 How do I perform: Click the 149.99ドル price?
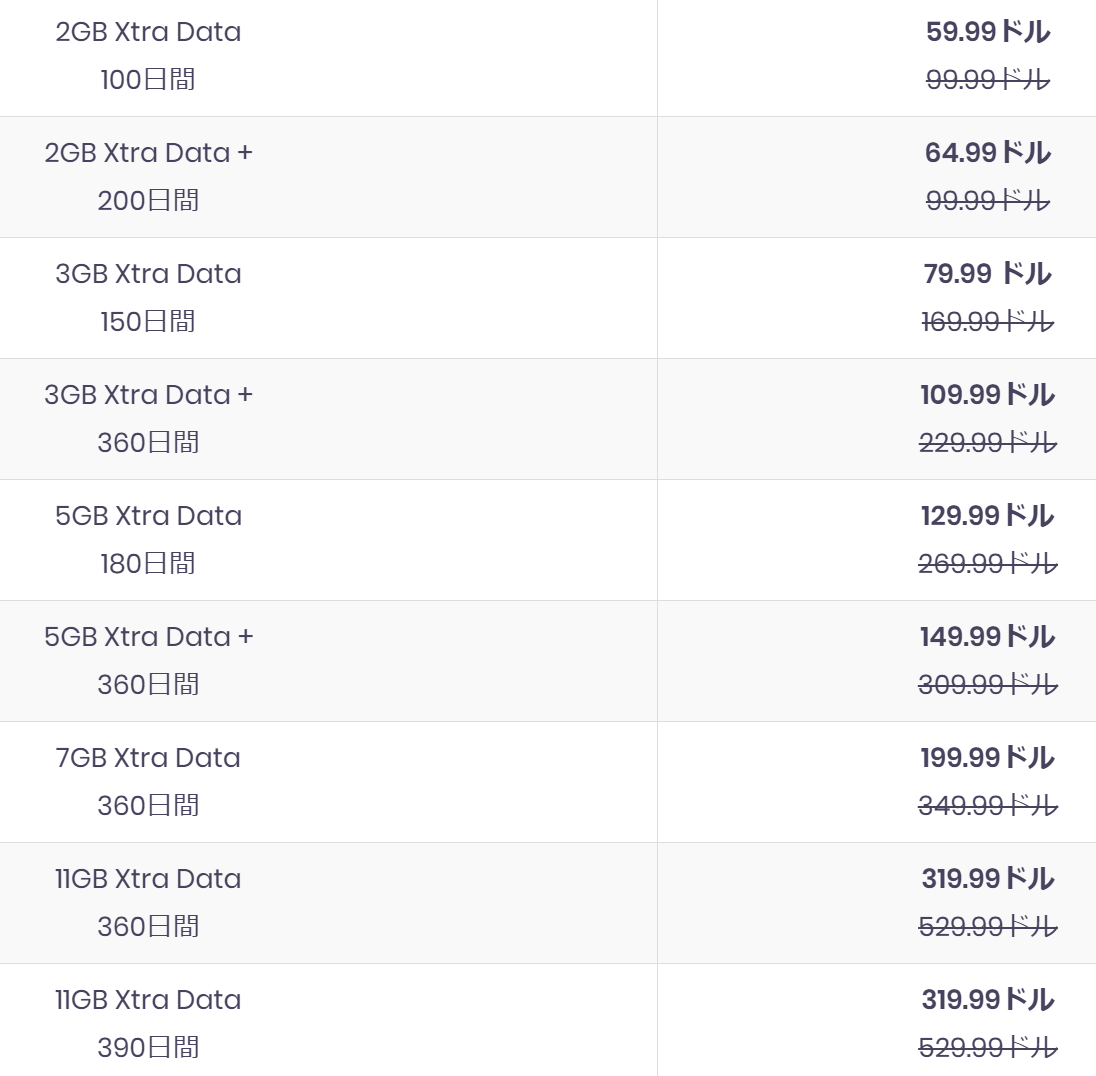tap(988, 637)
